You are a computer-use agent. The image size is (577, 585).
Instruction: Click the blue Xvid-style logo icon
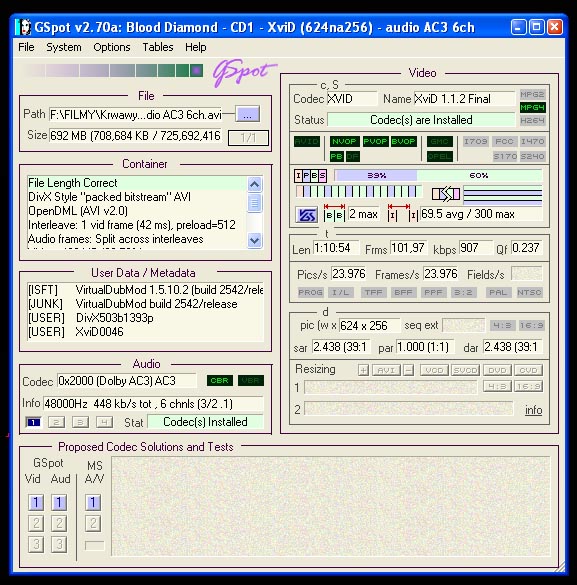(x=306, y=215)
